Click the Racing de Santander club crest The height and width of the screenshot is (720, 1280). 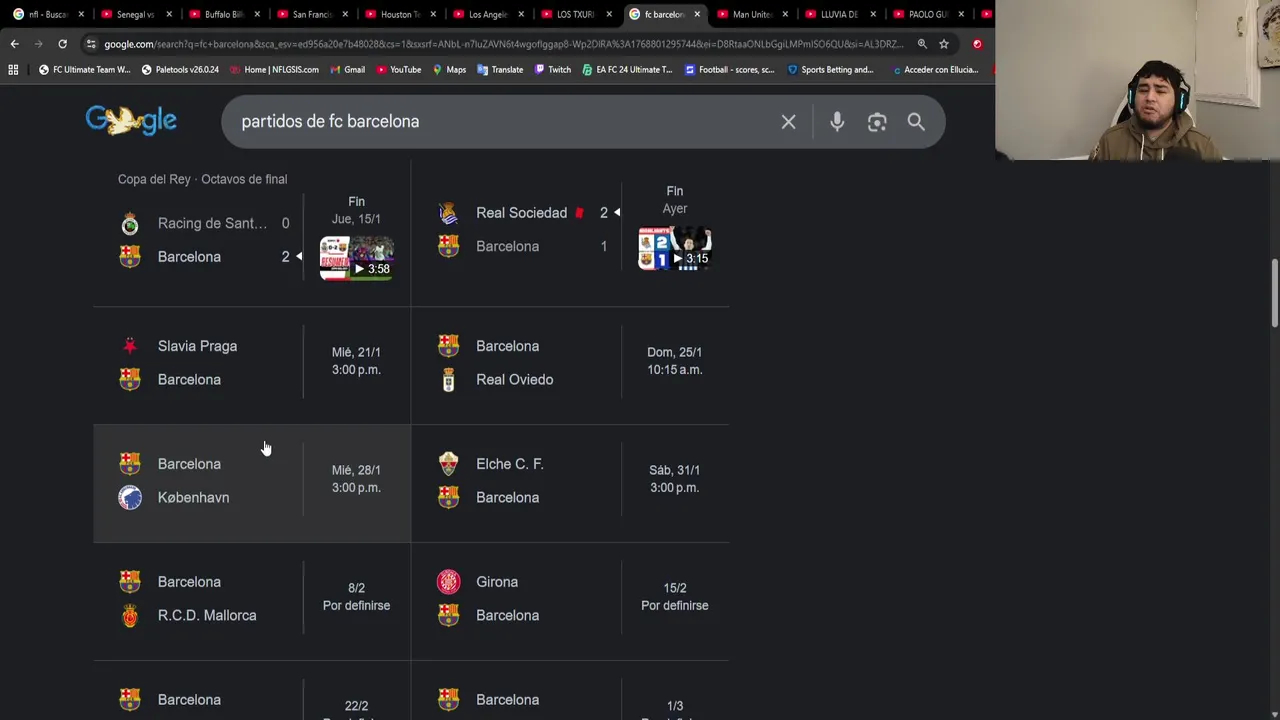[x=130, y=224]
